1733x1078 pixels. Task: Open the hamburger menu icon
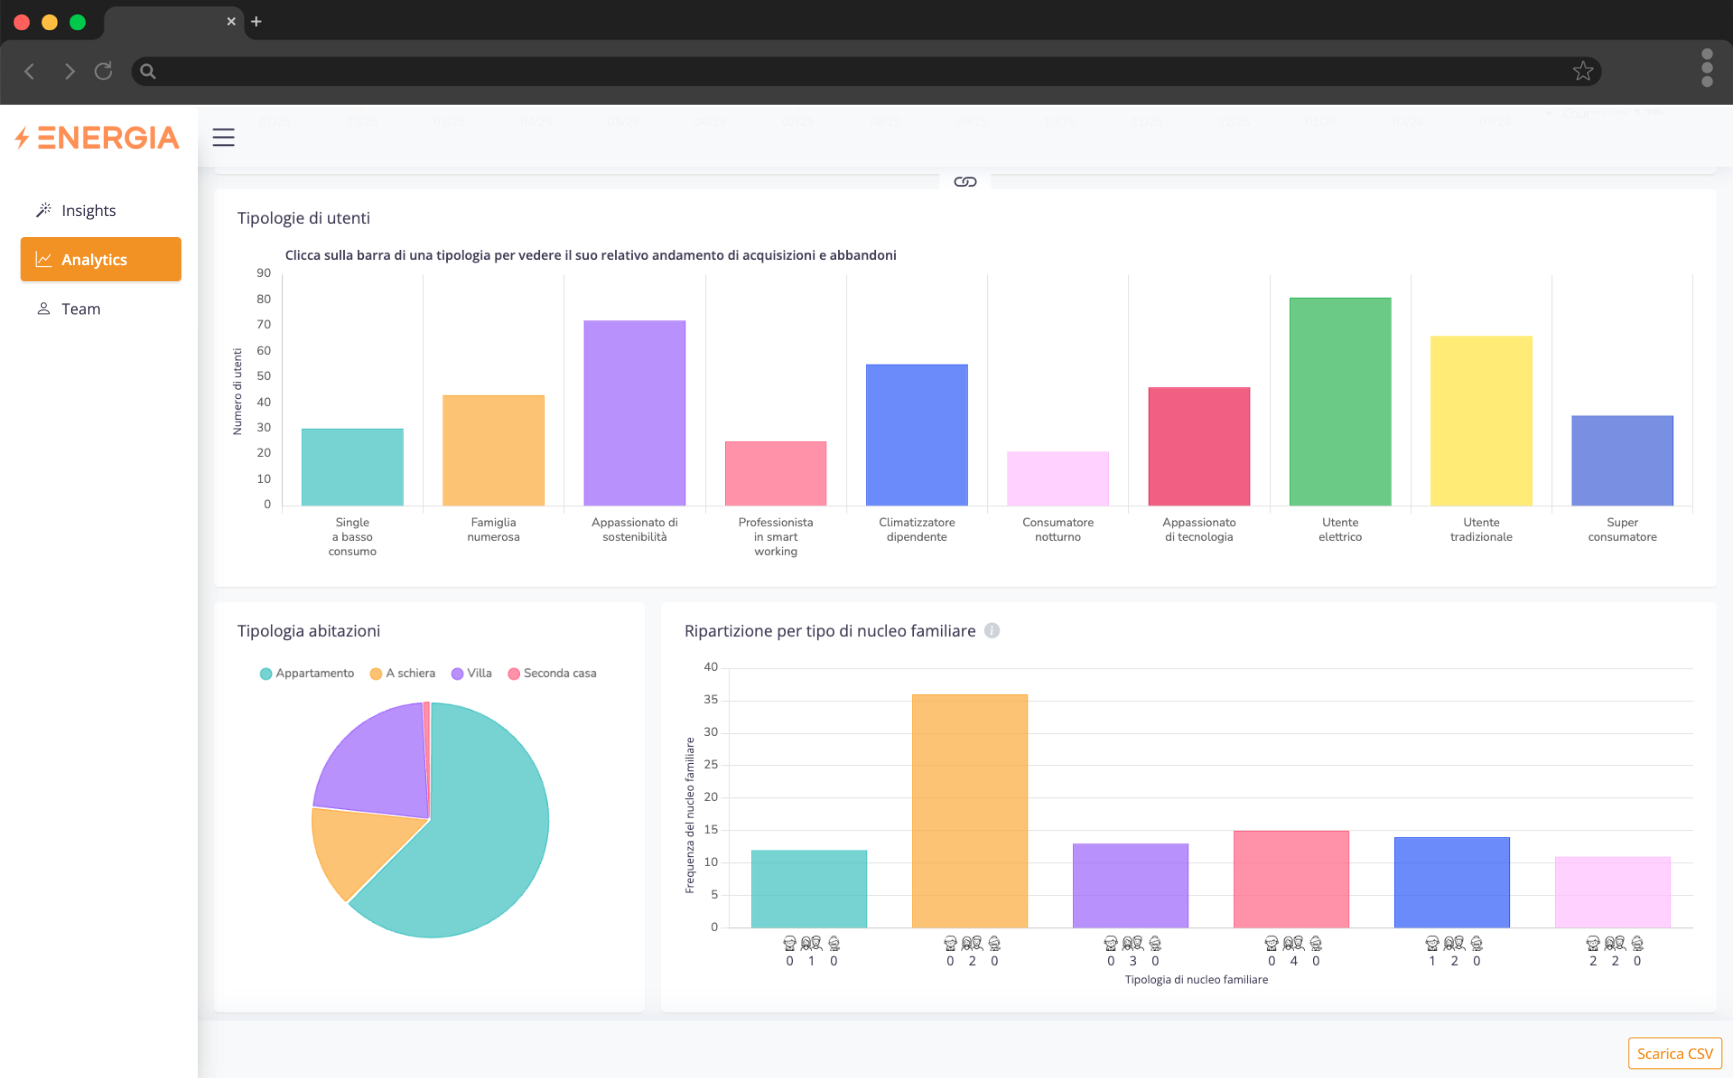click(223, 138)
